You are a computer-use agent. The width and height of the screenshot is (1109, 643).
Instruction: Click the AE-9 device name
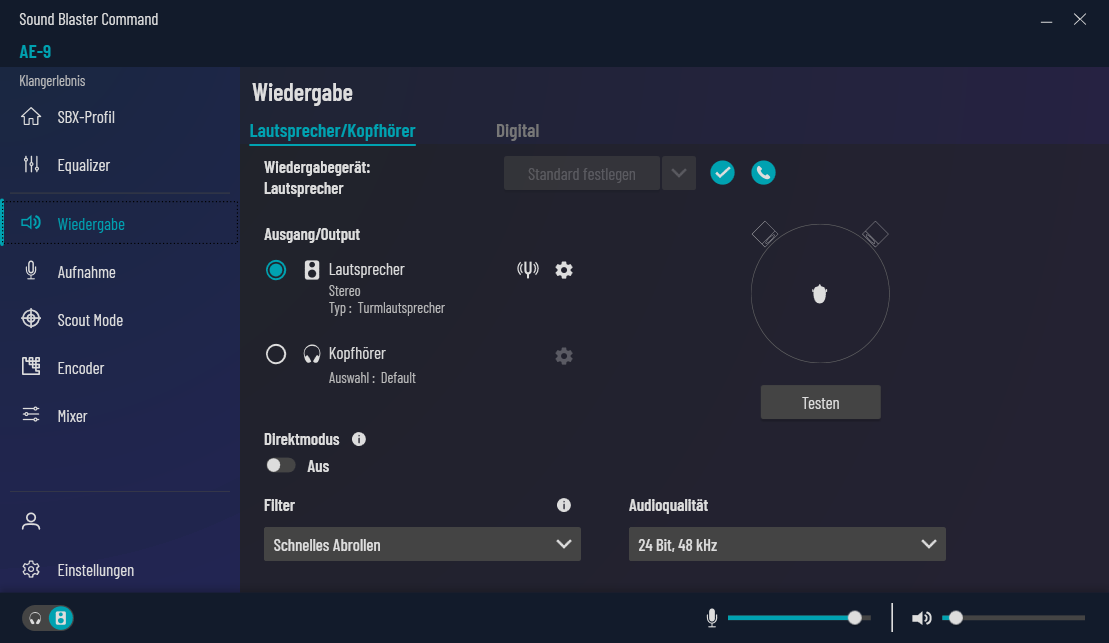pyautogui.click(x=35, y=52)
